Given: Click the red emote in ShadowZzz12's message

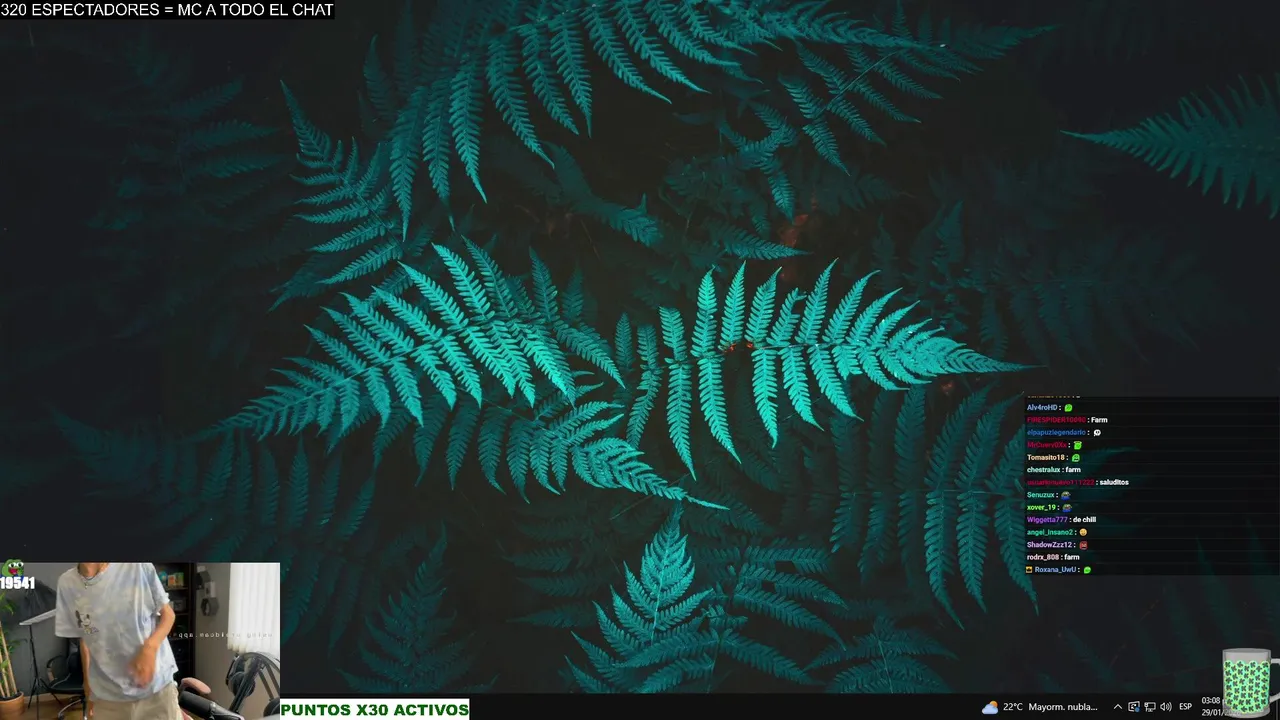Looking at the screenshot, I should (1083, 545).
